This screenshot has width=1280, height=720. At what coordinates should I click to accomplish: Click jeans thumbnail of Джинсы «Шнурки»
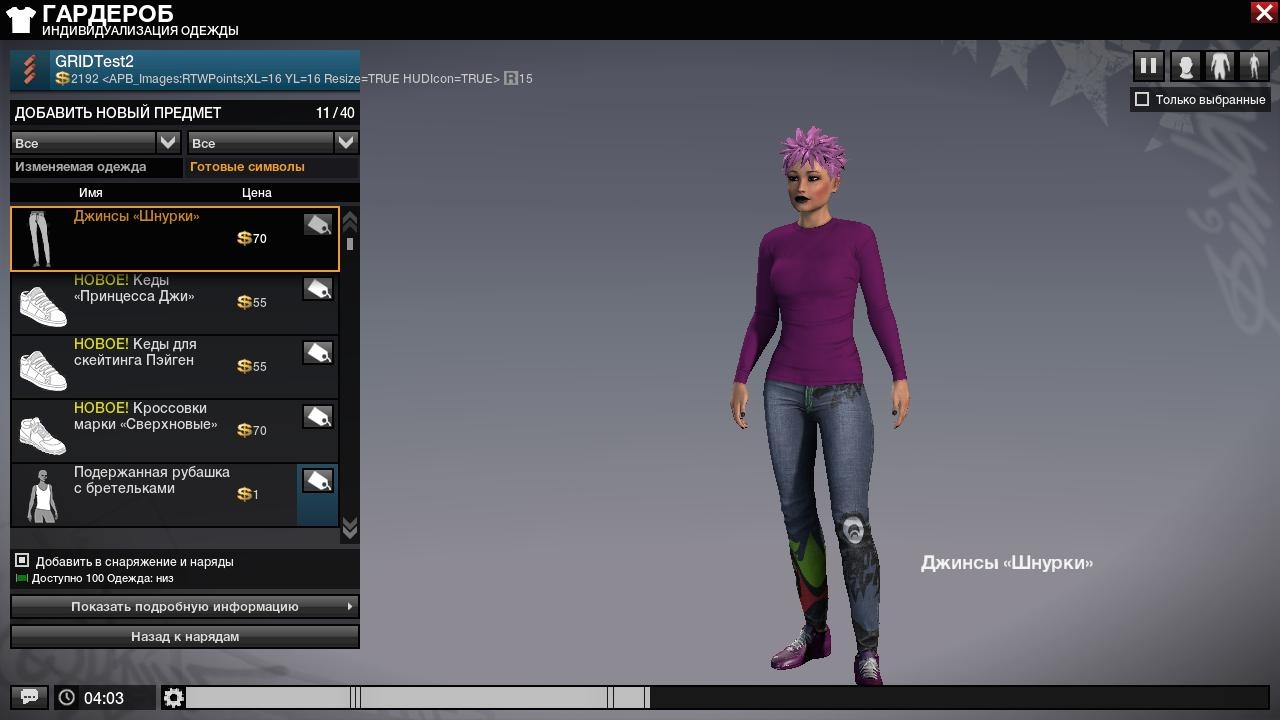point(40,239)
